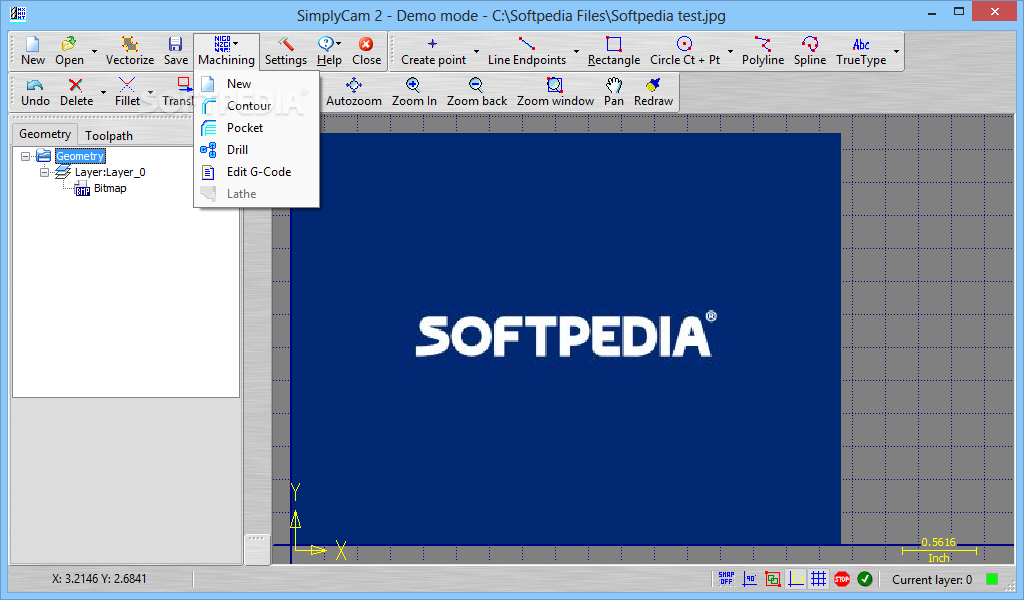
Task: Click the Transform toolbar button
Action: coord(178,92)
